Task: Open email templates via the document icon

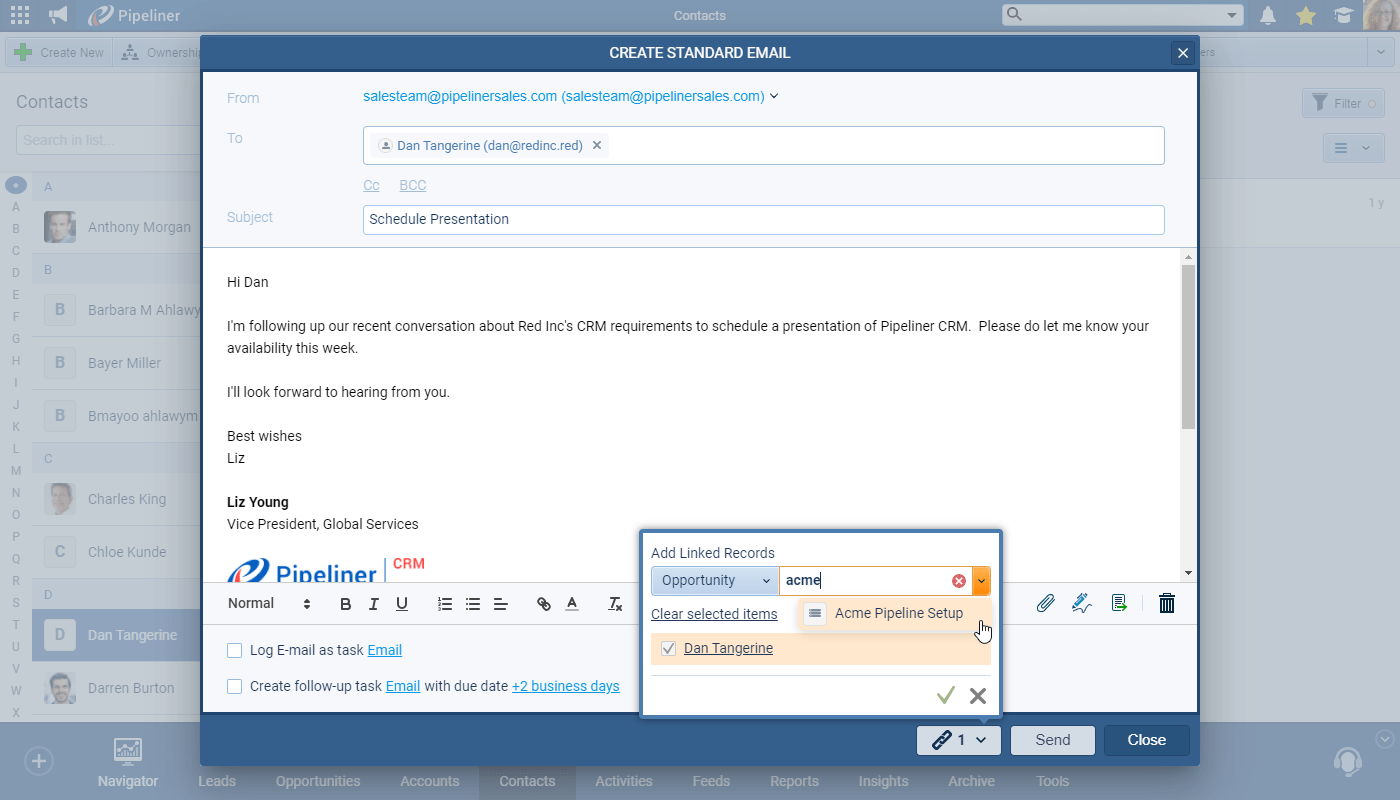Action: 1119,603
